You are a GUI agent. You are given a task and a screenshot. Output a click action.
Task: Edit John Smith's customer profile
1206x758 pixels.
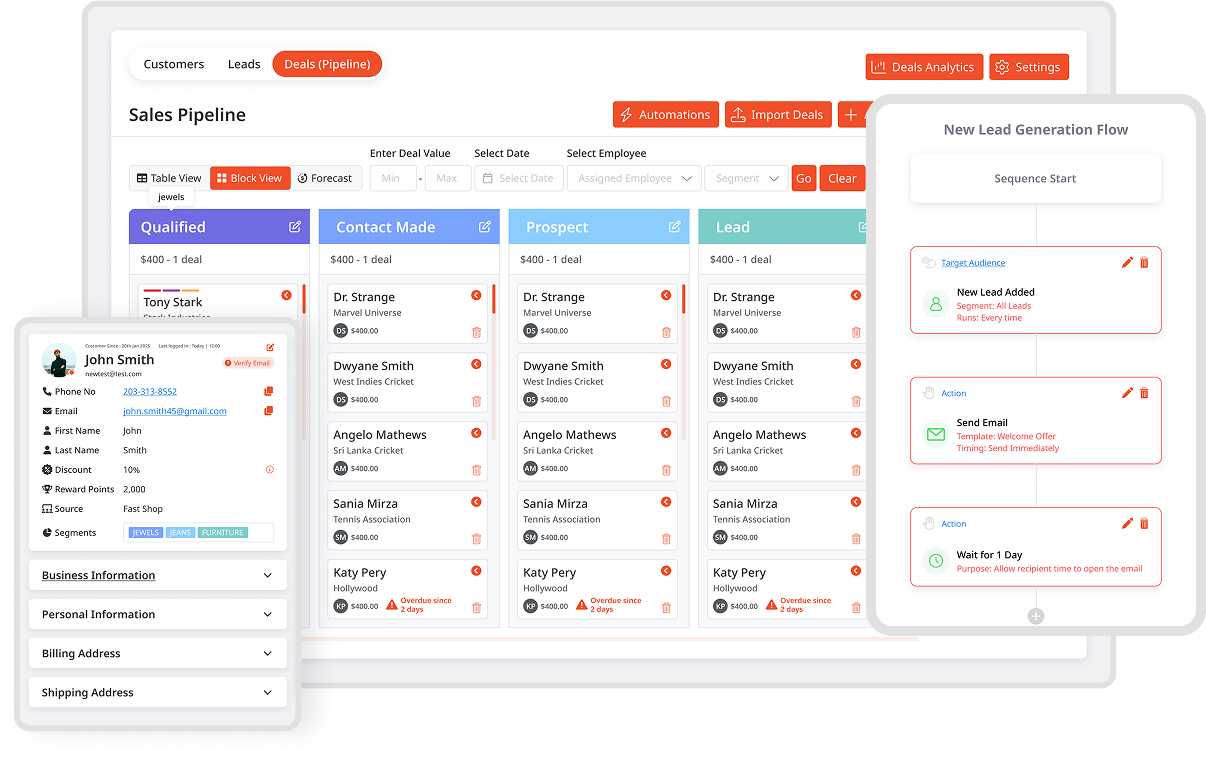tap(270, 347)
